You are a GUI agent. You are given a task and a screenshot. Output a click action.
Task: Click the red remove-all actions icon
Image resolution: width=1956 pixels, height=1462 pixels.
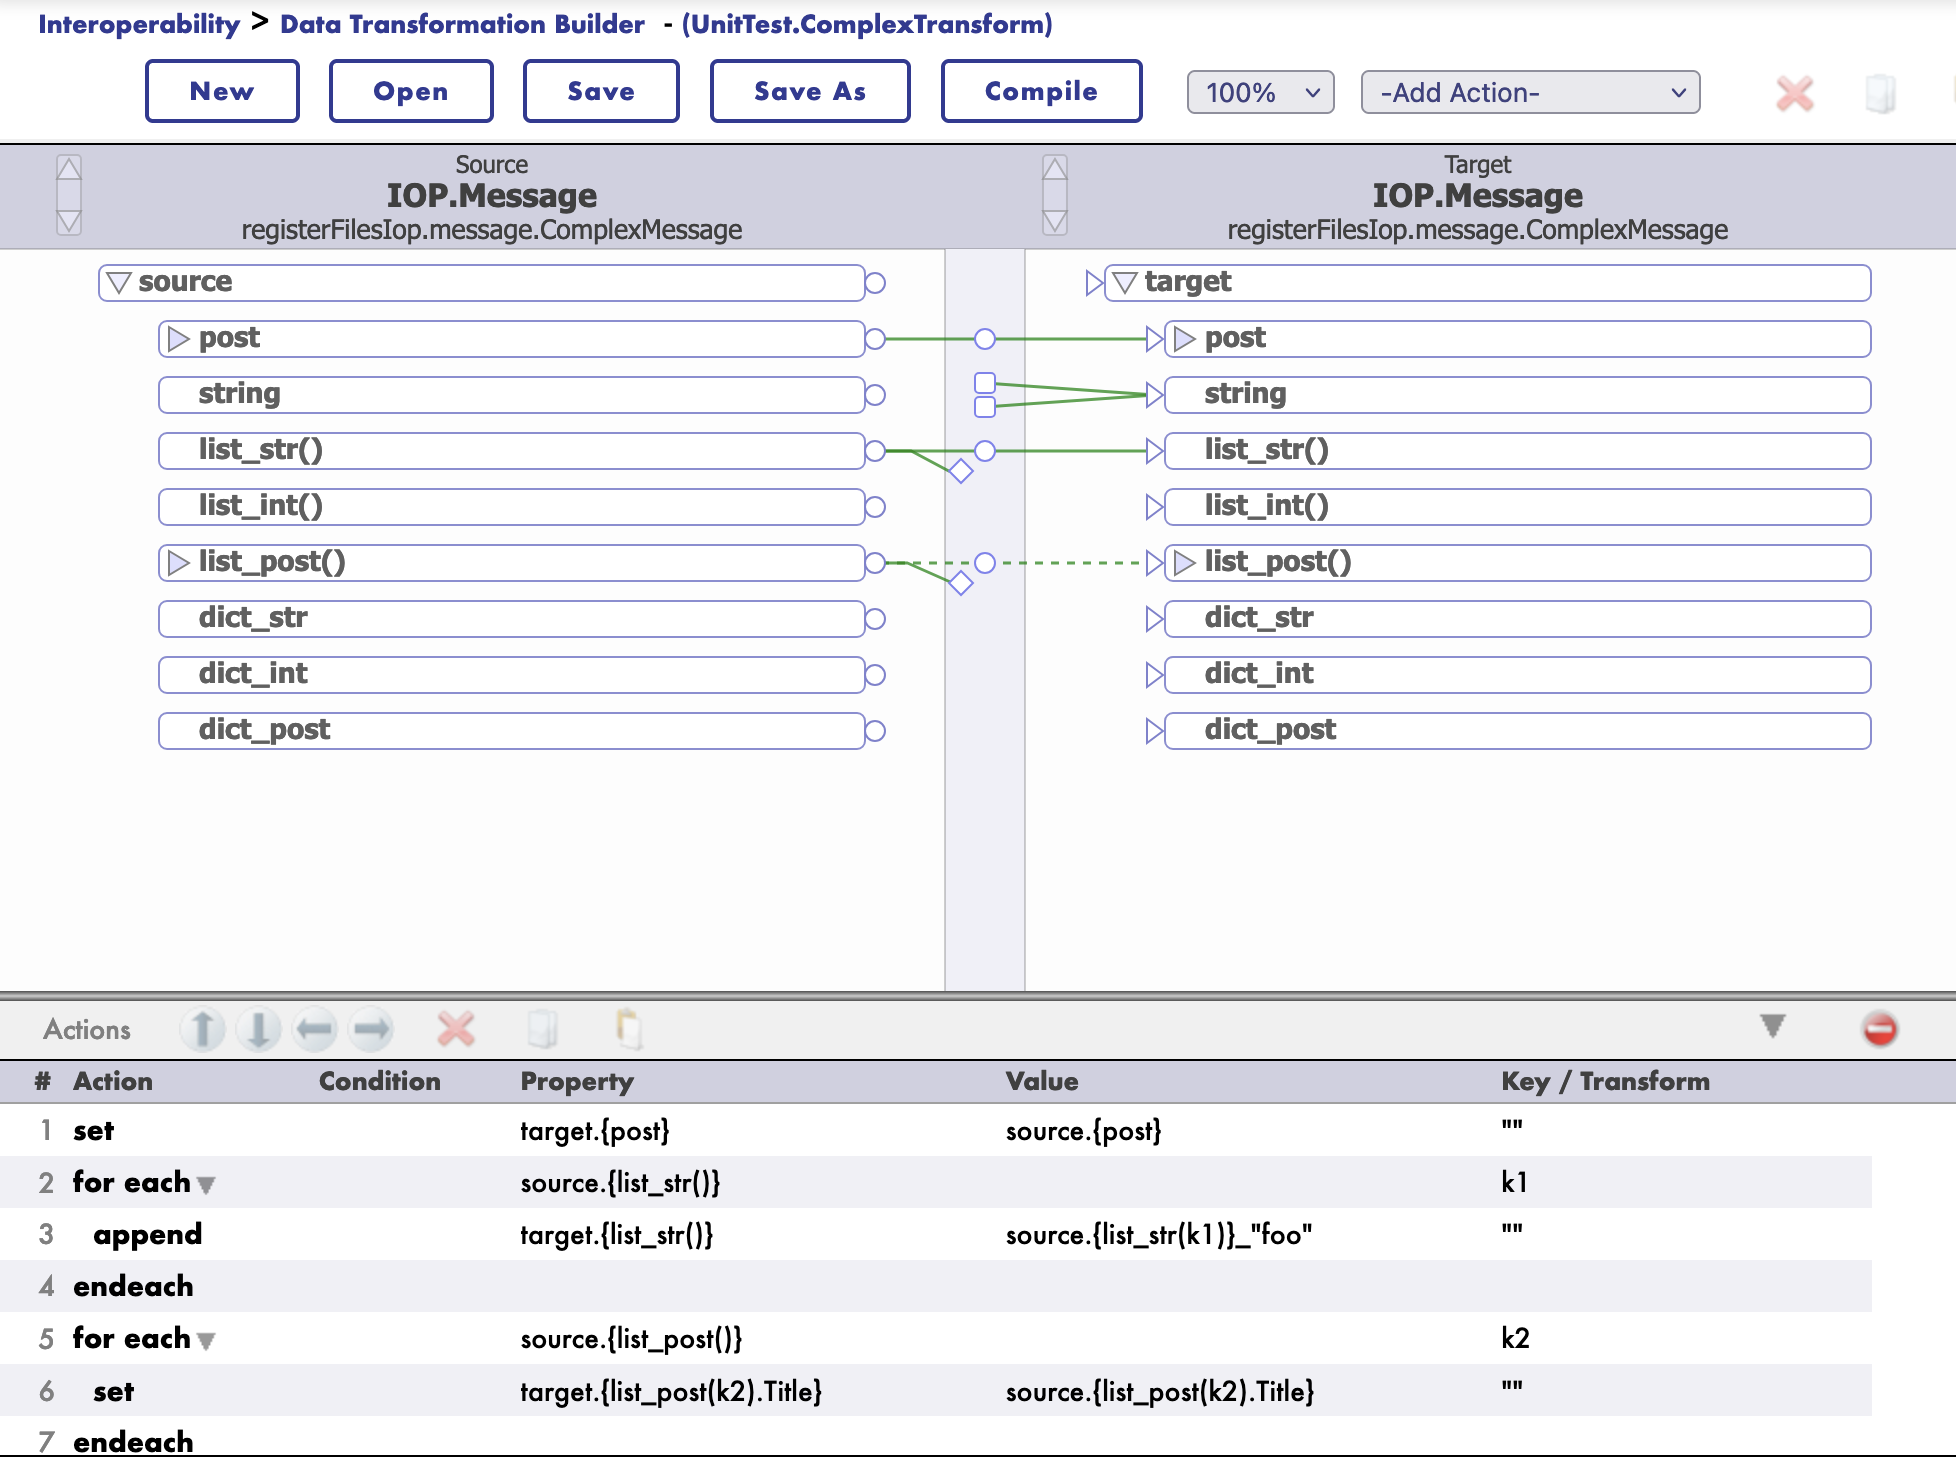(x=1880, y=1029)
